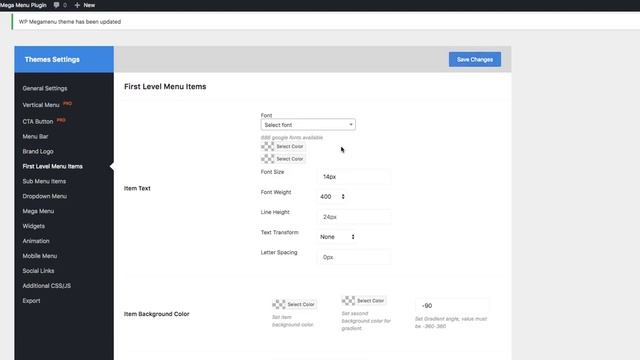This screenshot has height=360, width=640.
Task: Open Social Links settings
Action: coord(38,271)
